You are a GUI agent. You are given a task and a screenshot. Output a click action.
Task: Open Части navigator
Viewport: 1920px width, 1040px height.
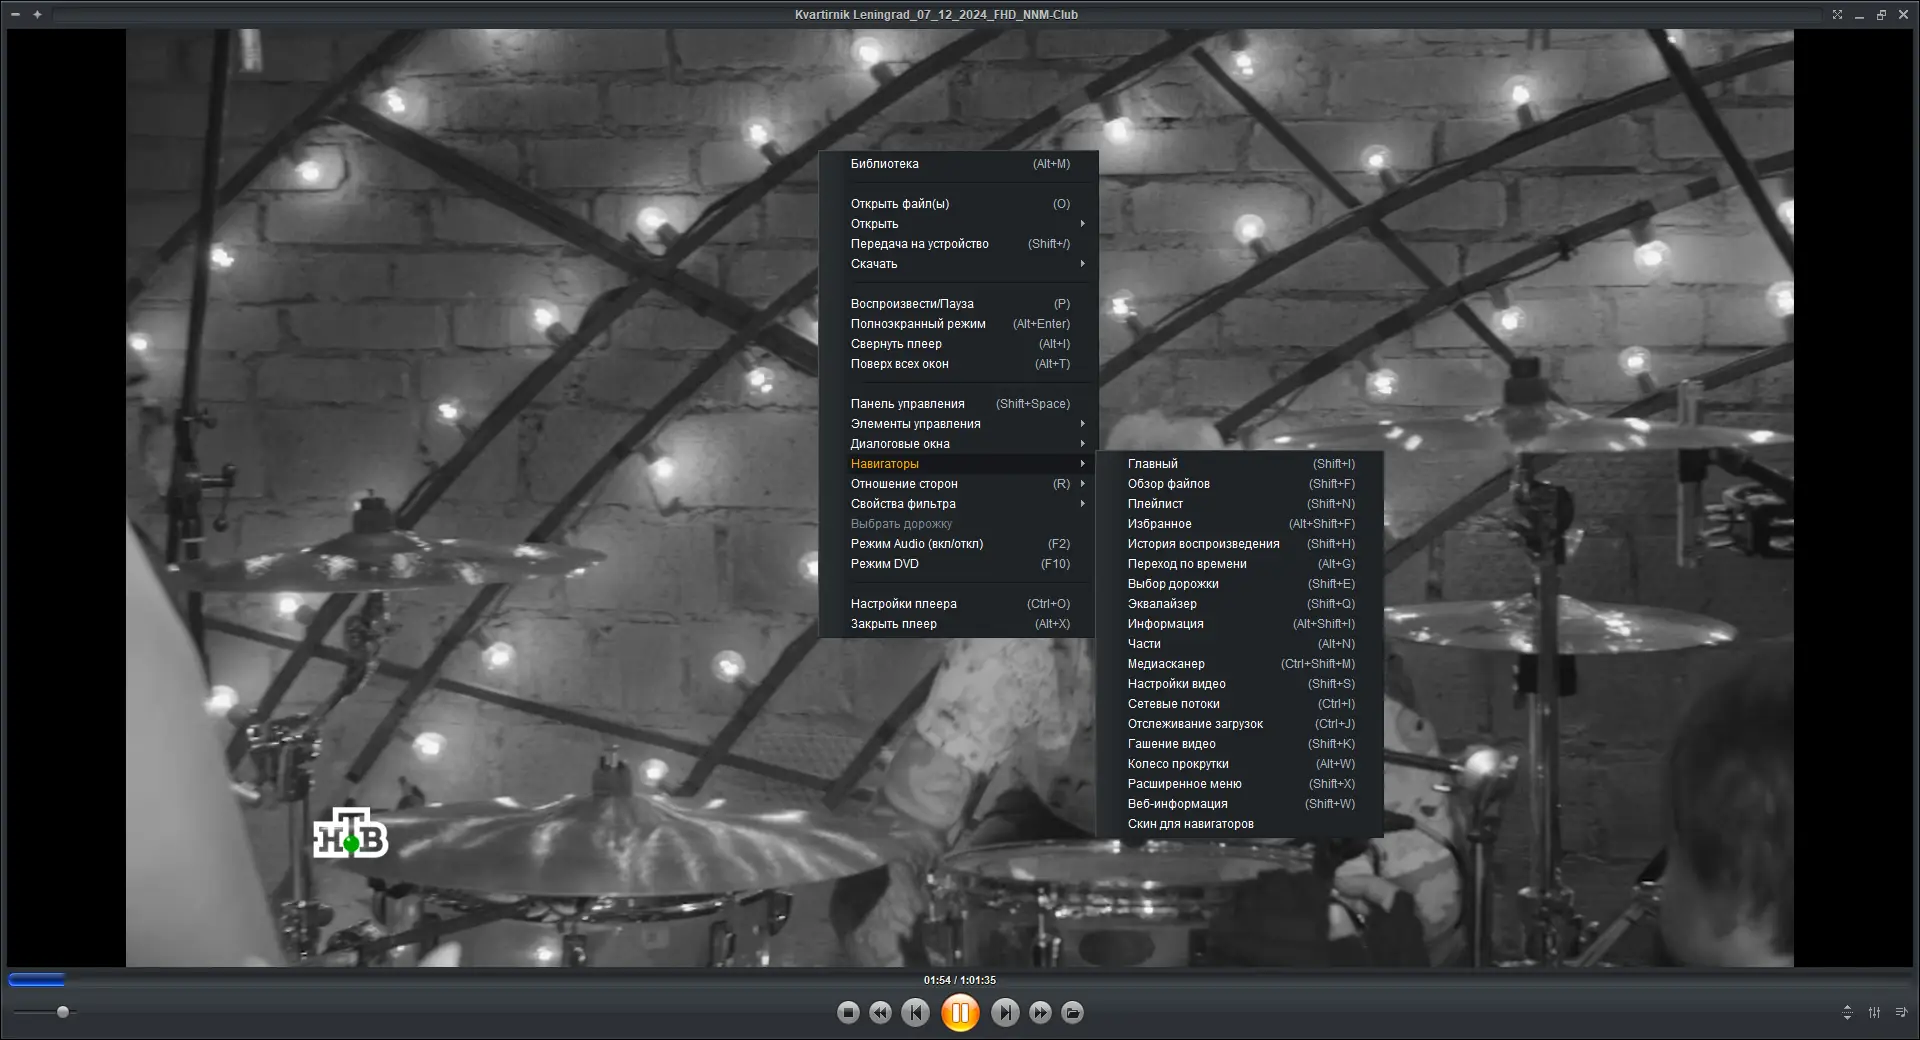(x=1240, y=644)
